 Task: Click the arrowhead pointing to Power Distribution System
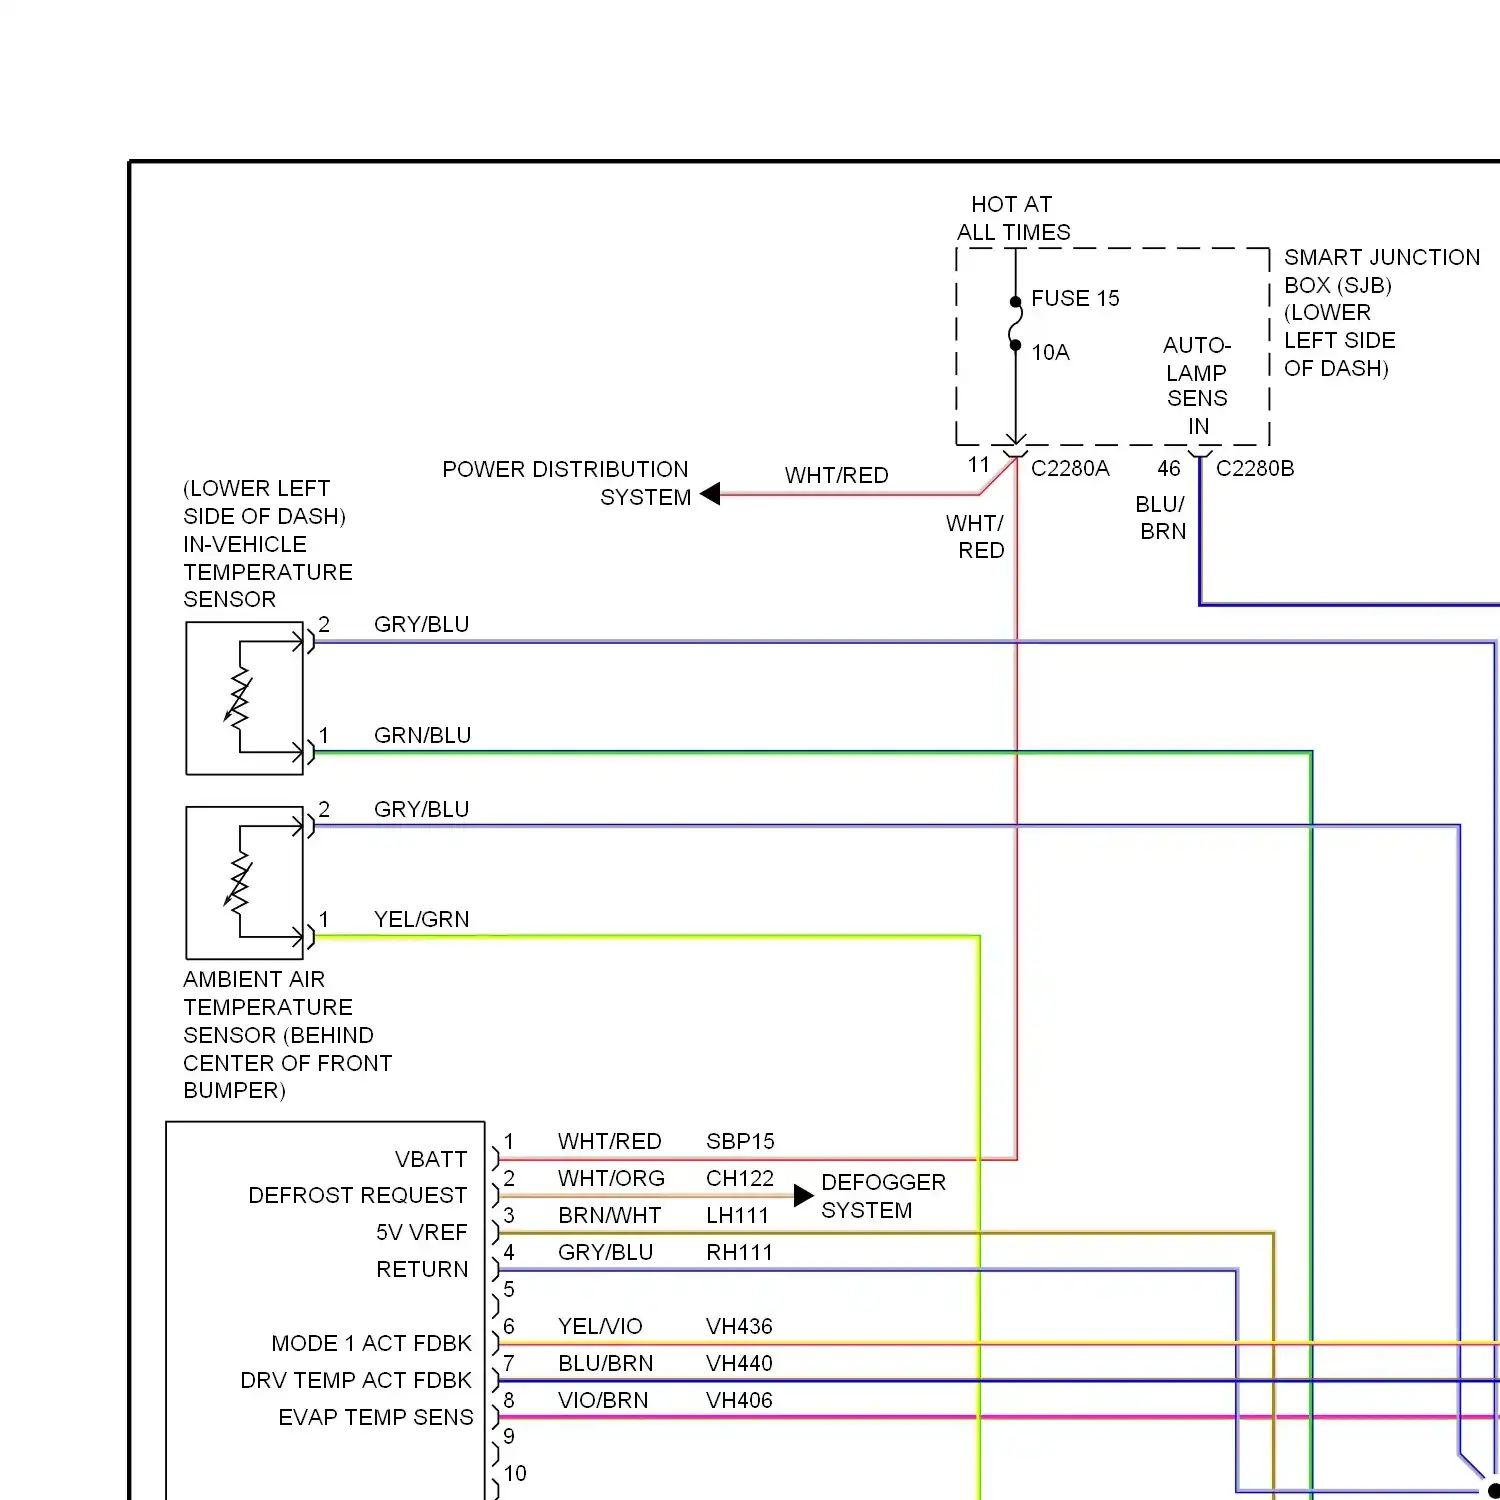710,494
